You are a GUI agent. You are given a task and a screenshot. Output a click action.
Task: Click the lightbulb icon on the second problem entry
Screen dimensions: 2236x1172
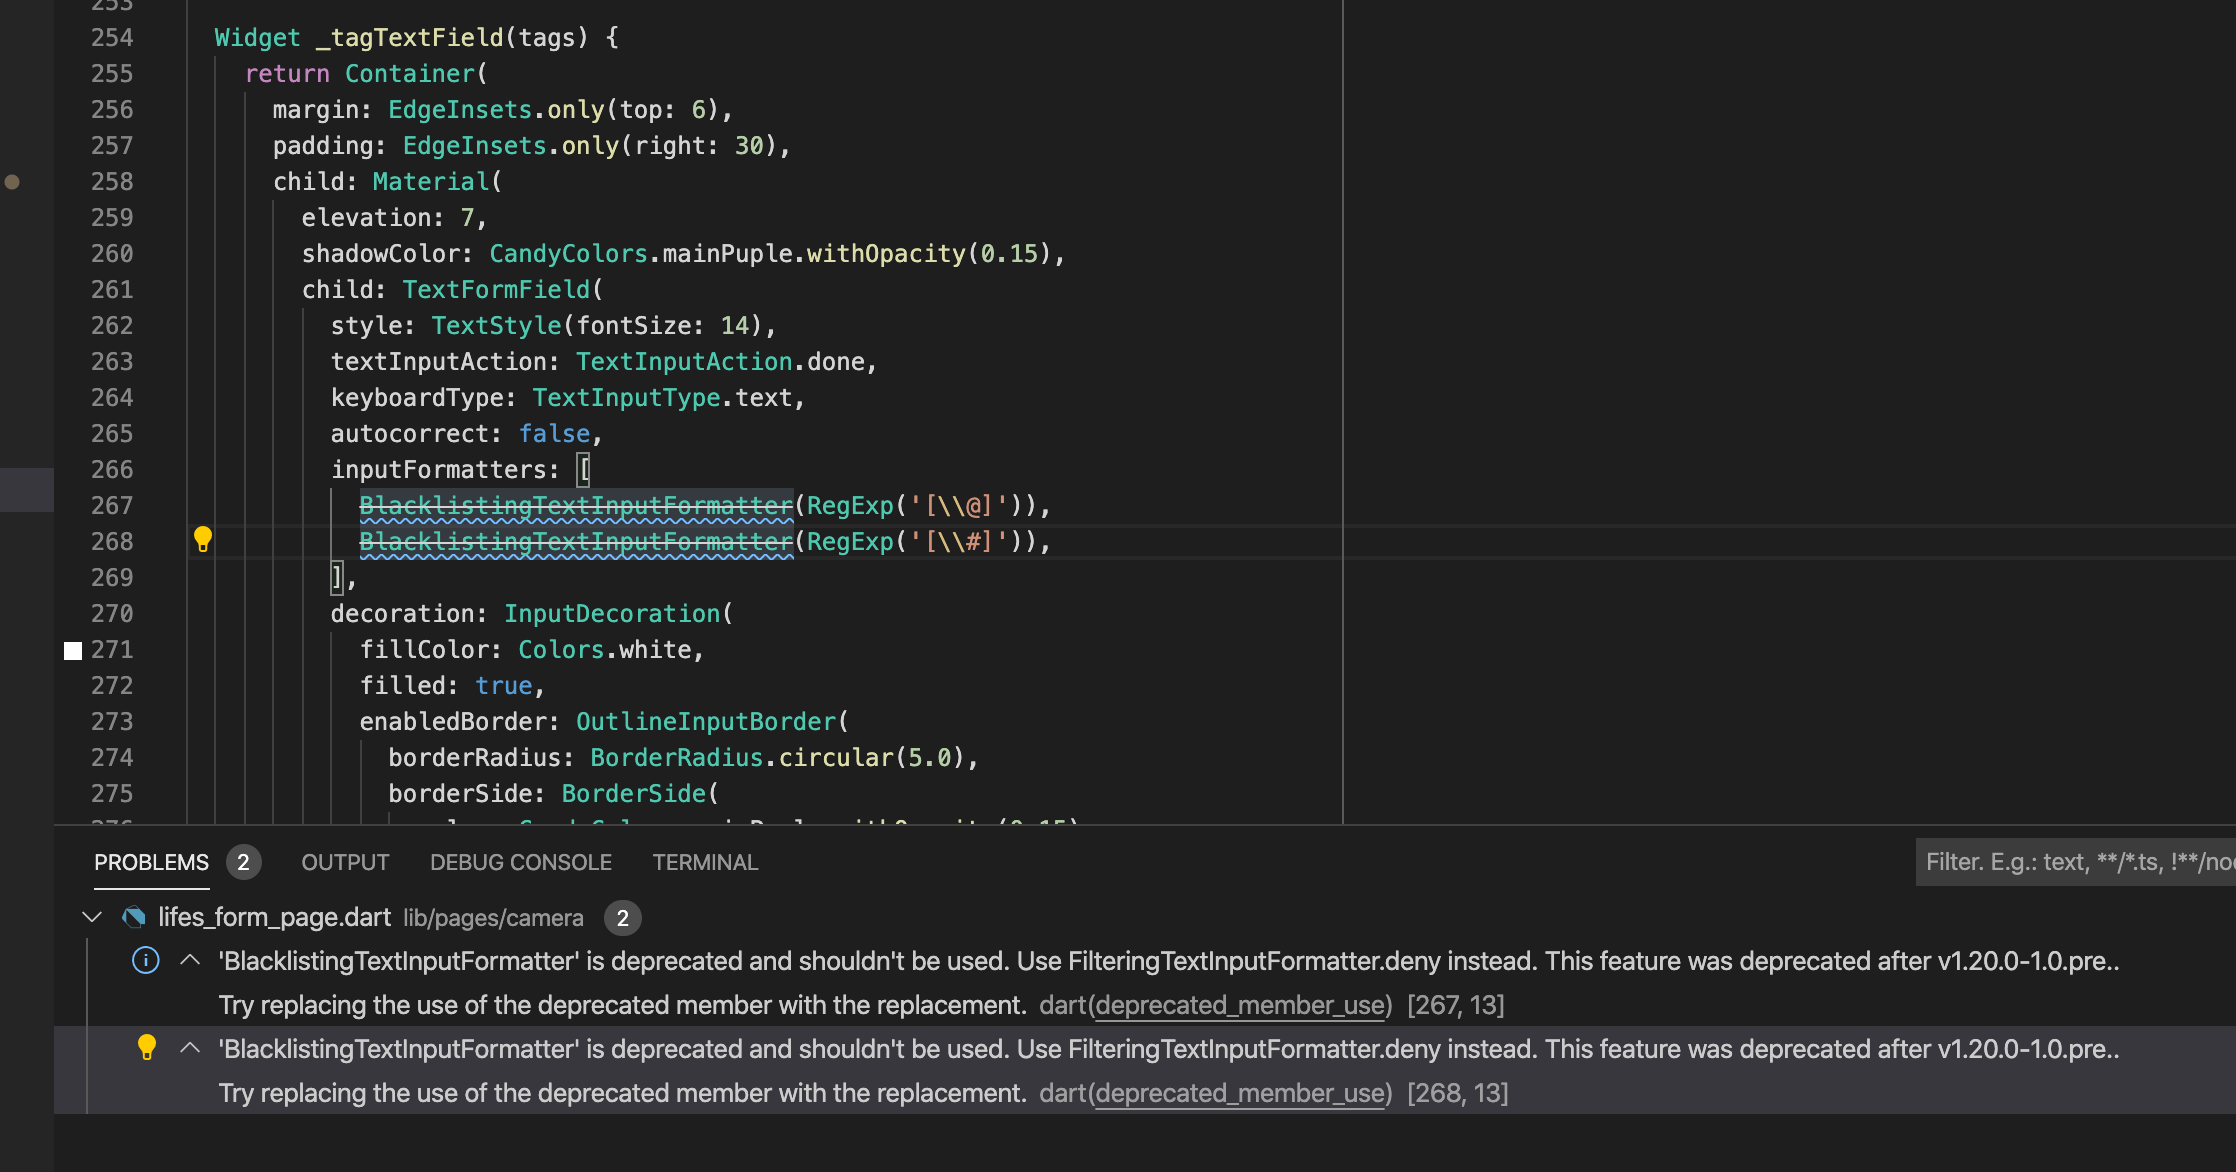tap(148, 1048)
